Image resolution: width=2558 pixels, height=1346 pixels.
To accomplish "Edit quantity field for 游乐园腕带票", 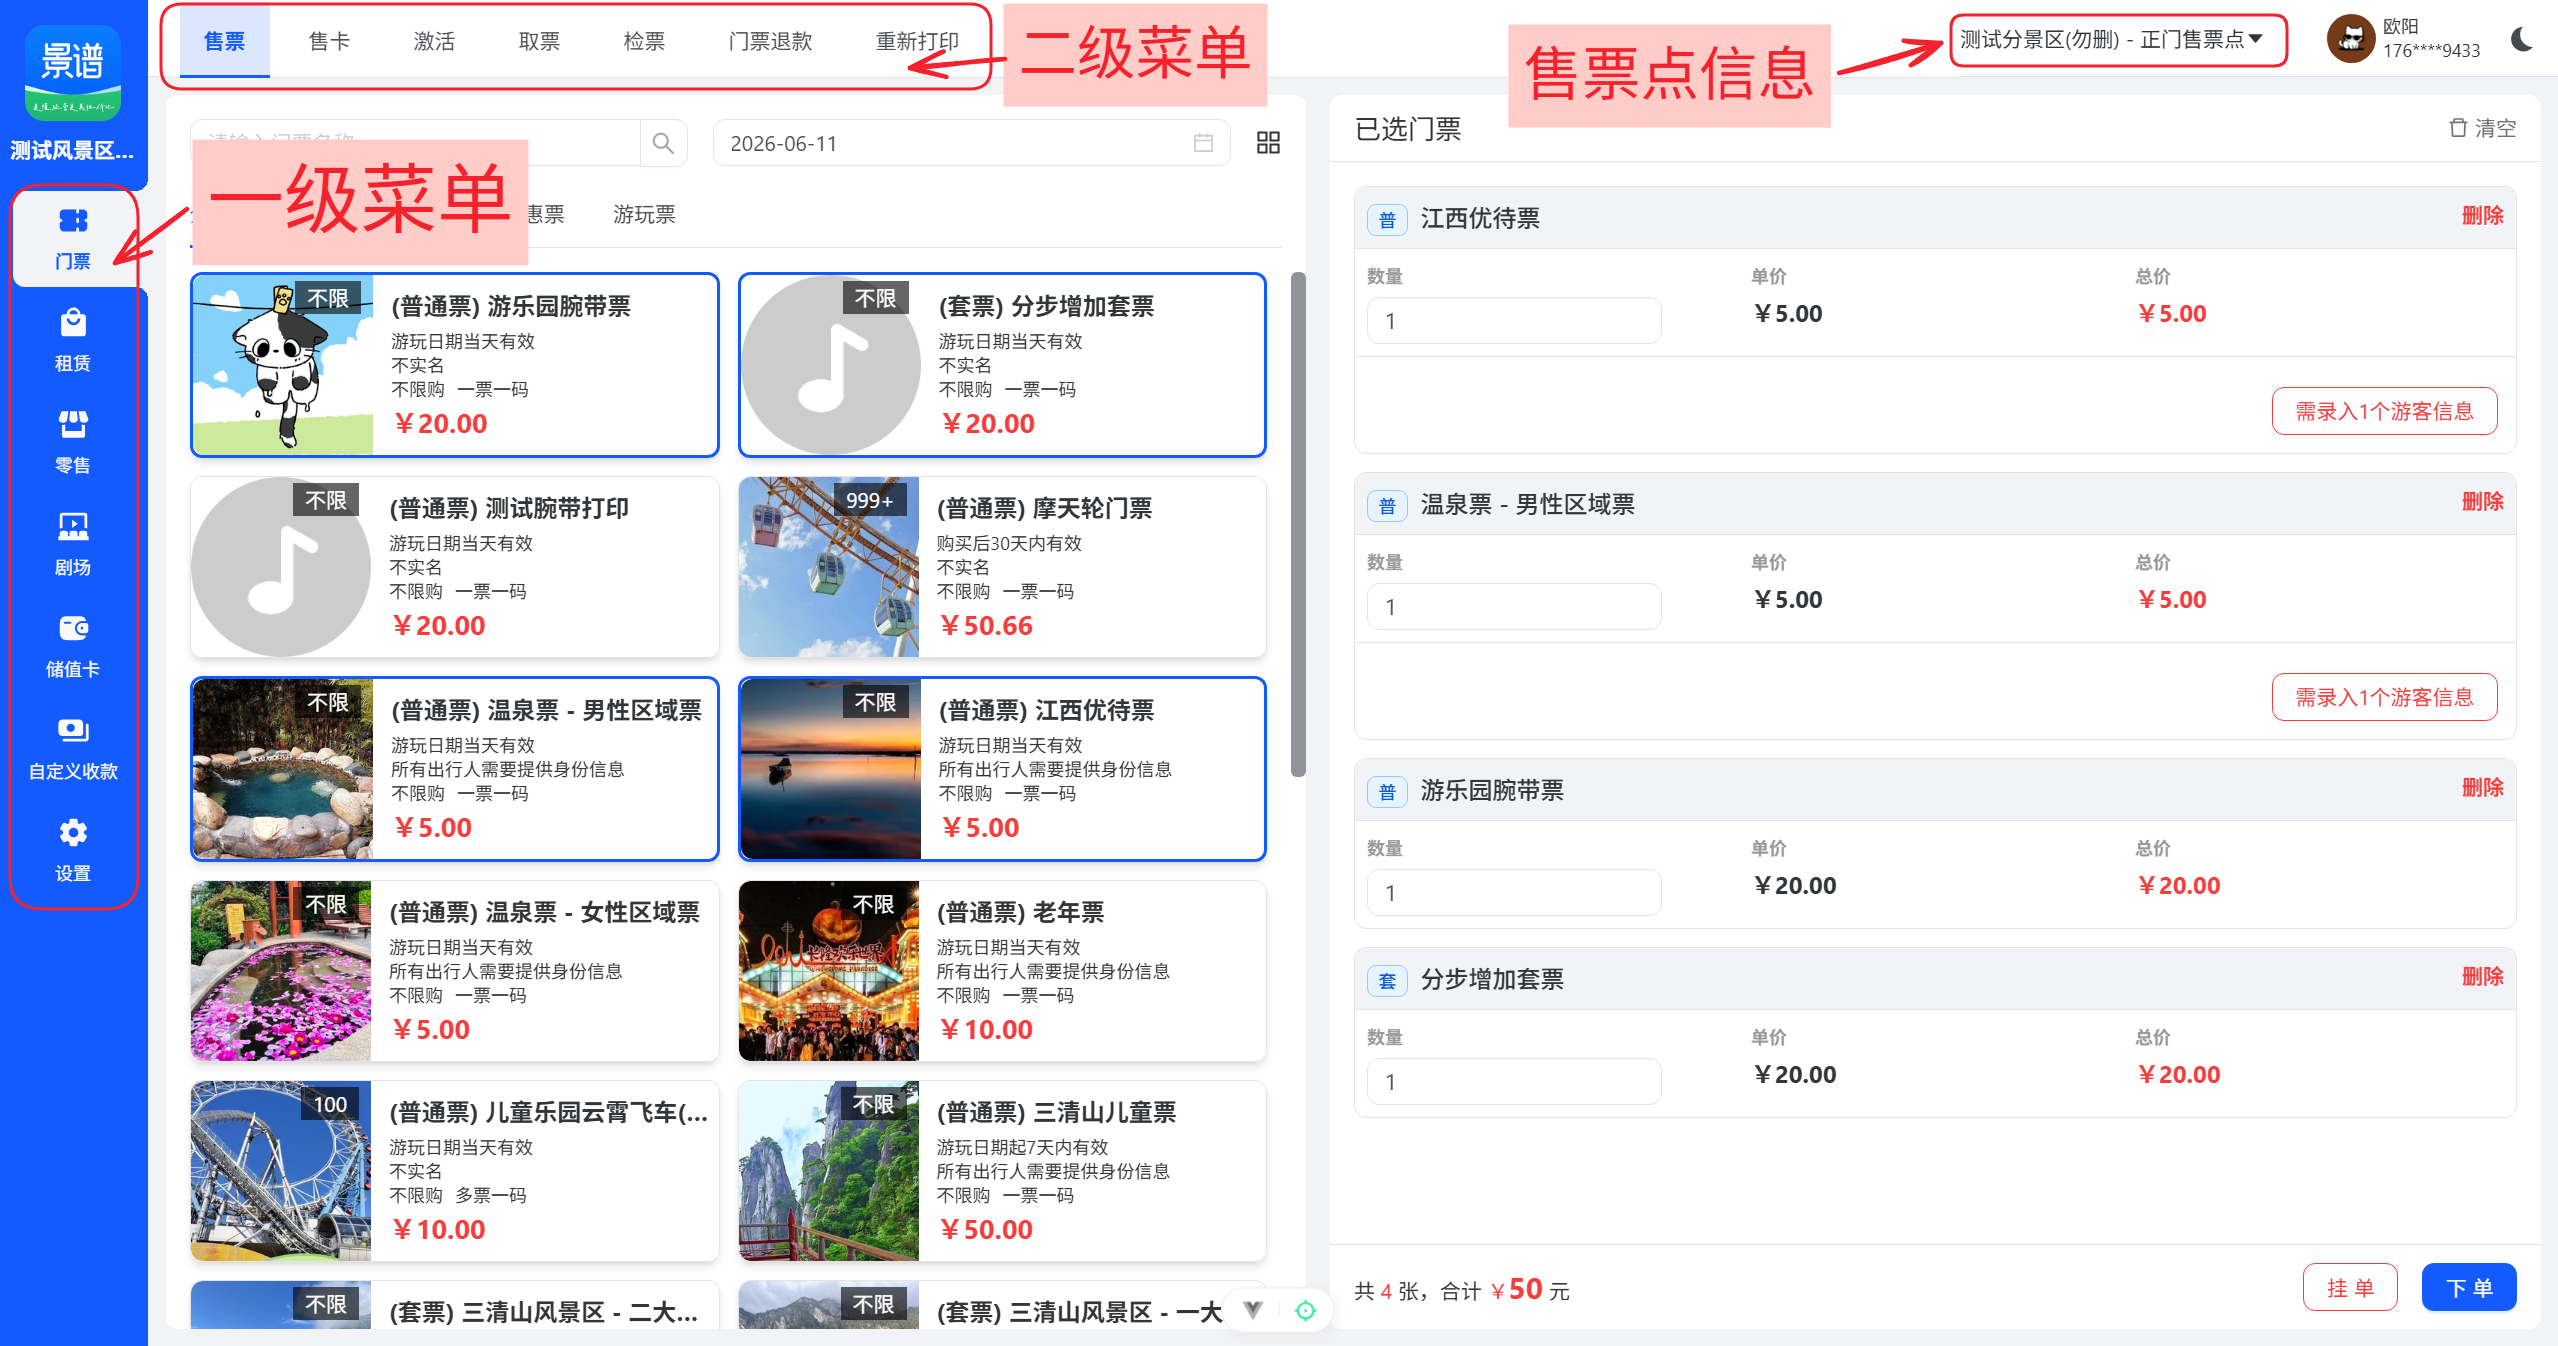I will [x=1514, y=893].
